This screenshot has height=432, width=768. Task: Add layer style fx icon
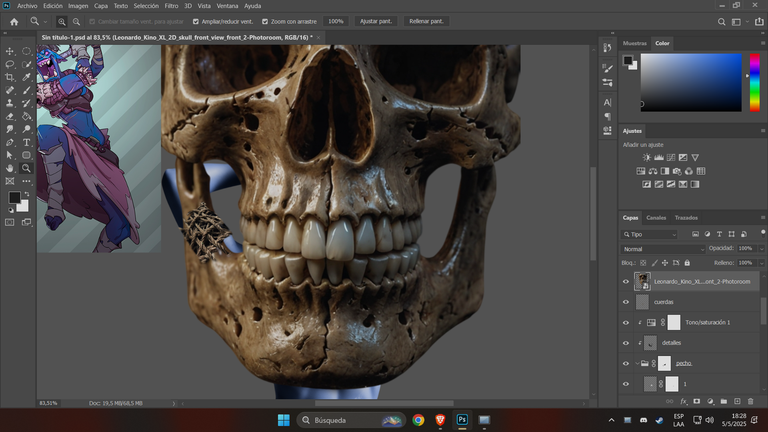click(683, 401)
